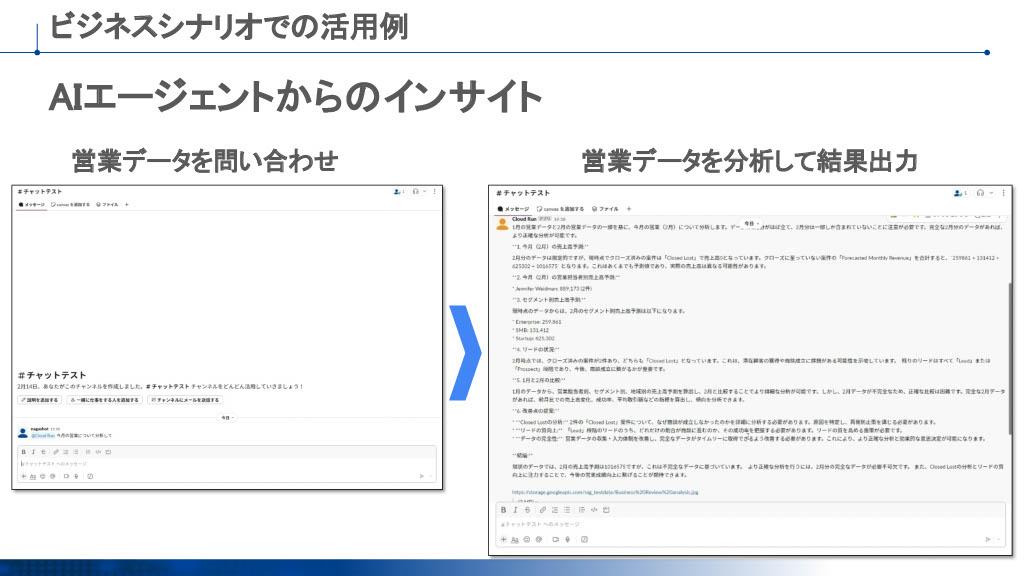Click inline code icon in right composer
This screenshot has height=576, width=1024.
tap(594, 509)
